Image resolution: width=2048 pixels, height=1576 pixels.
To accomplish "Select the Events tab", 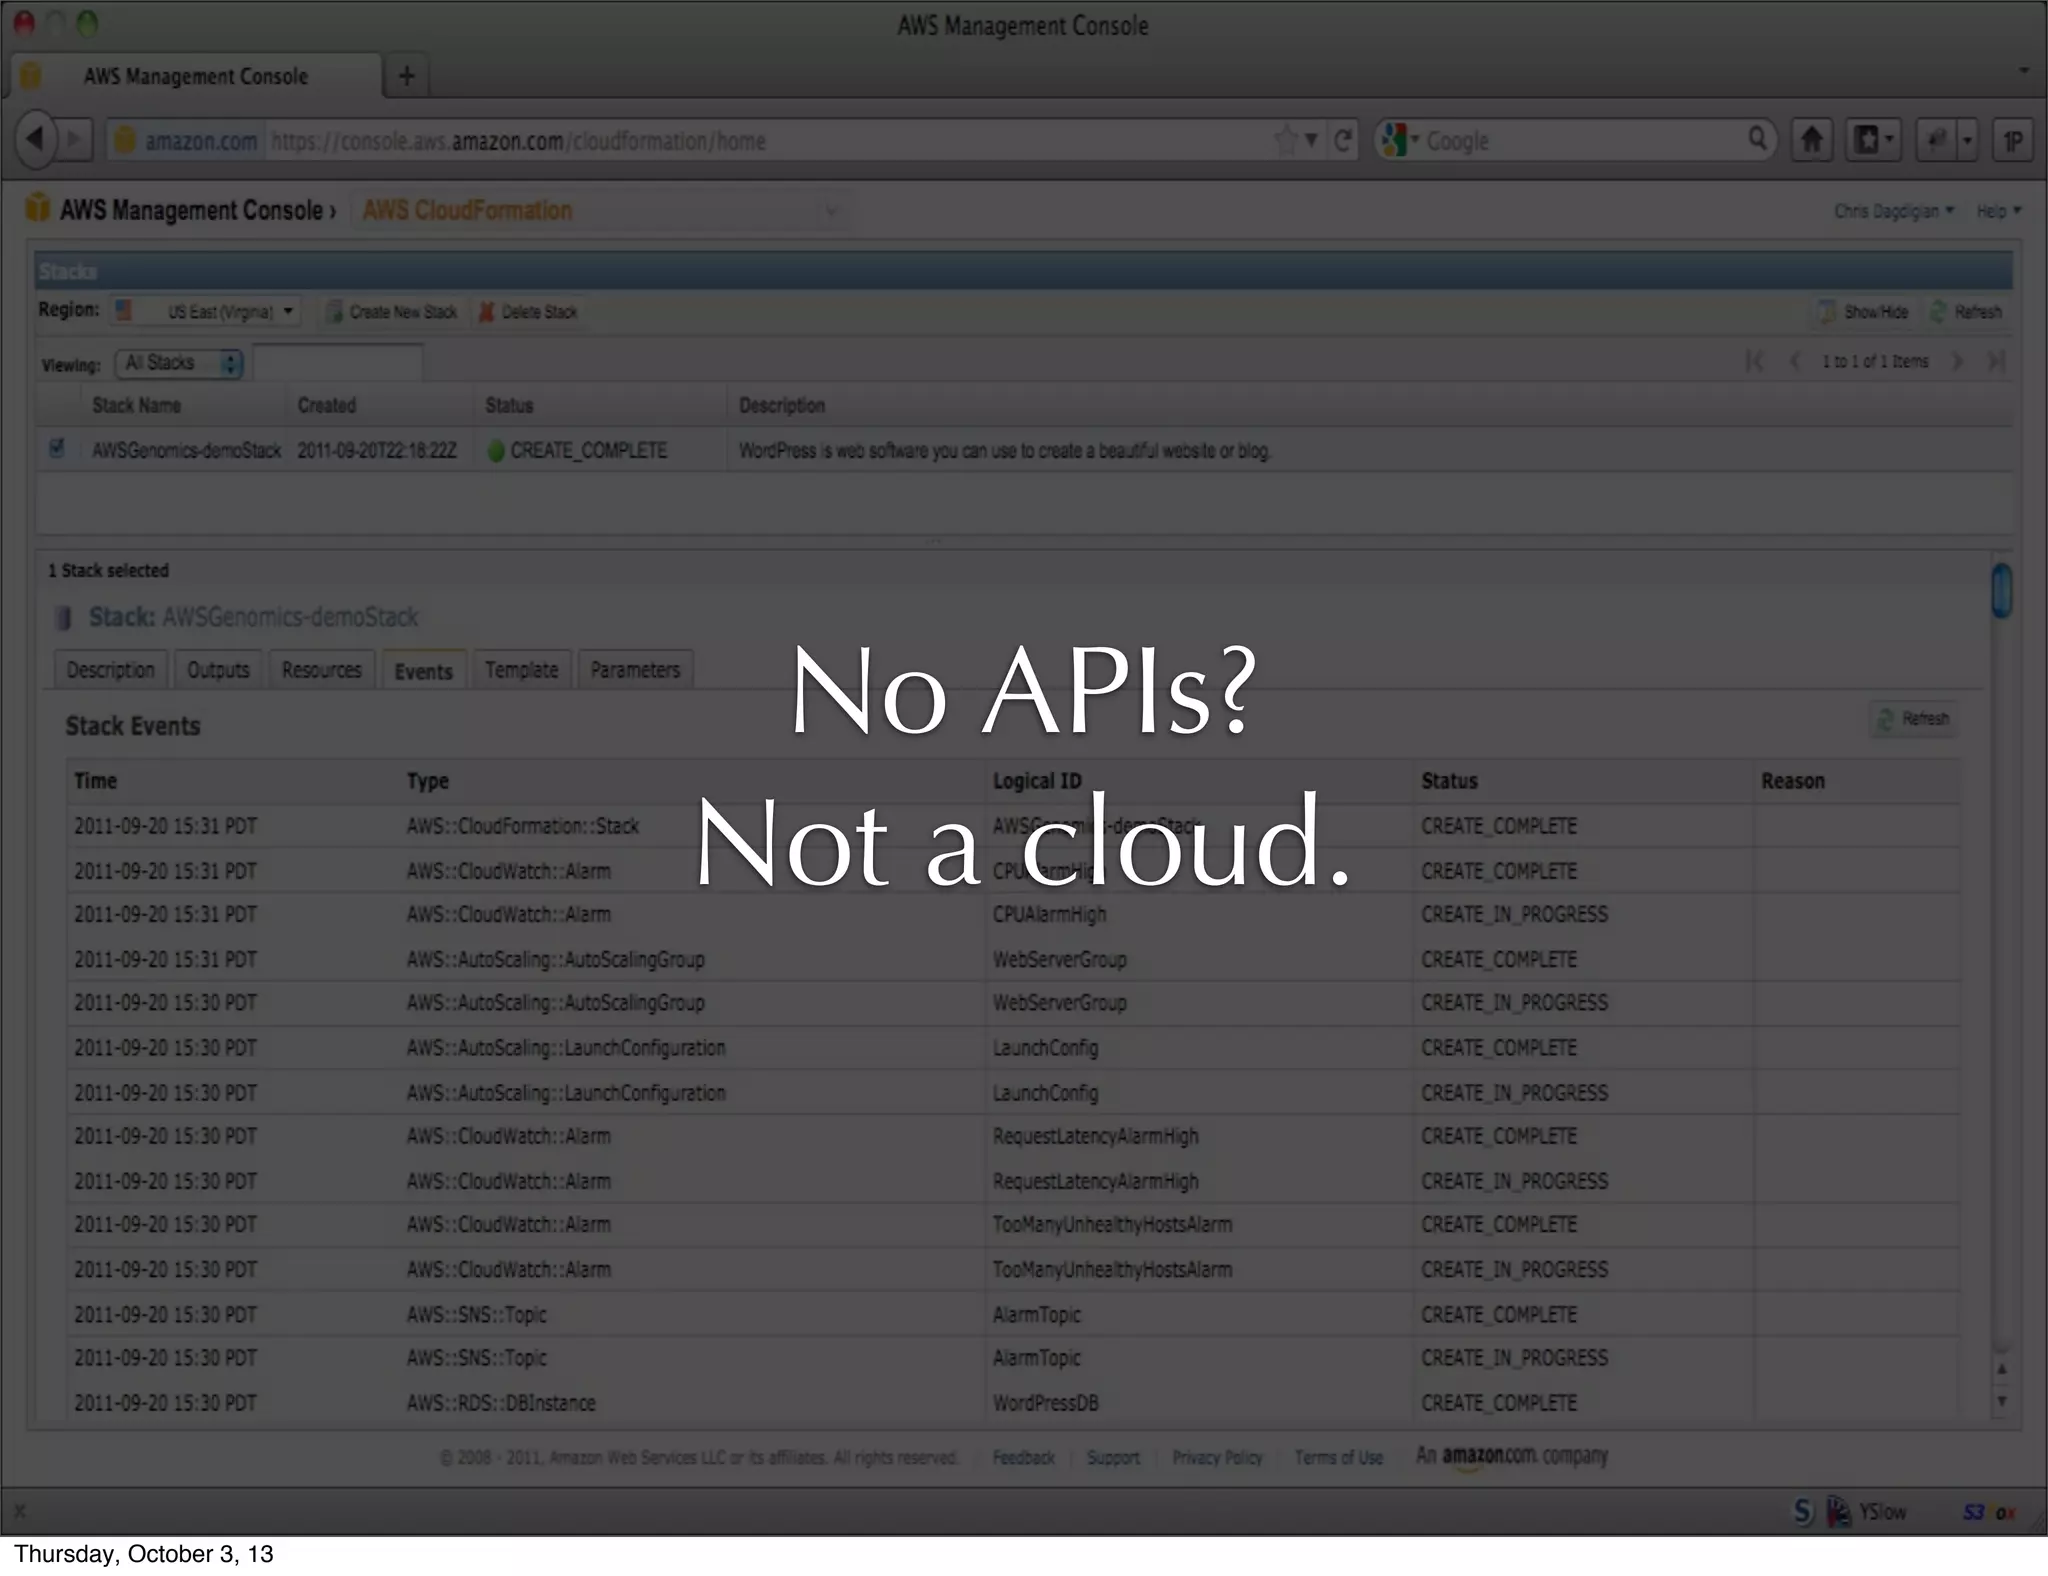I will coord(423,671).
